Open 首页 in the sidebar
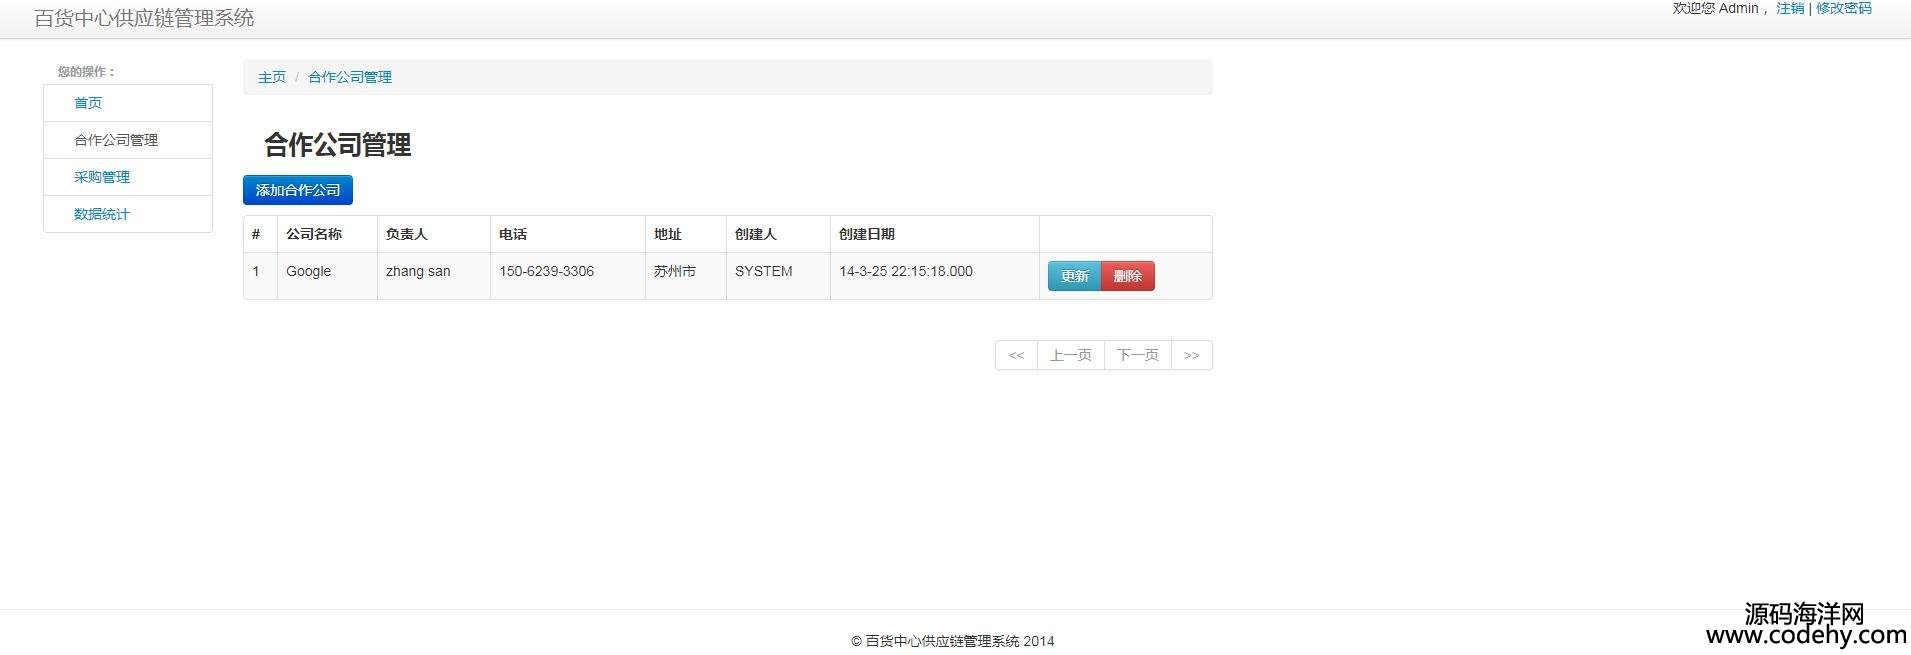This screenshot has width=1911, height=655. tap(88, 103)
